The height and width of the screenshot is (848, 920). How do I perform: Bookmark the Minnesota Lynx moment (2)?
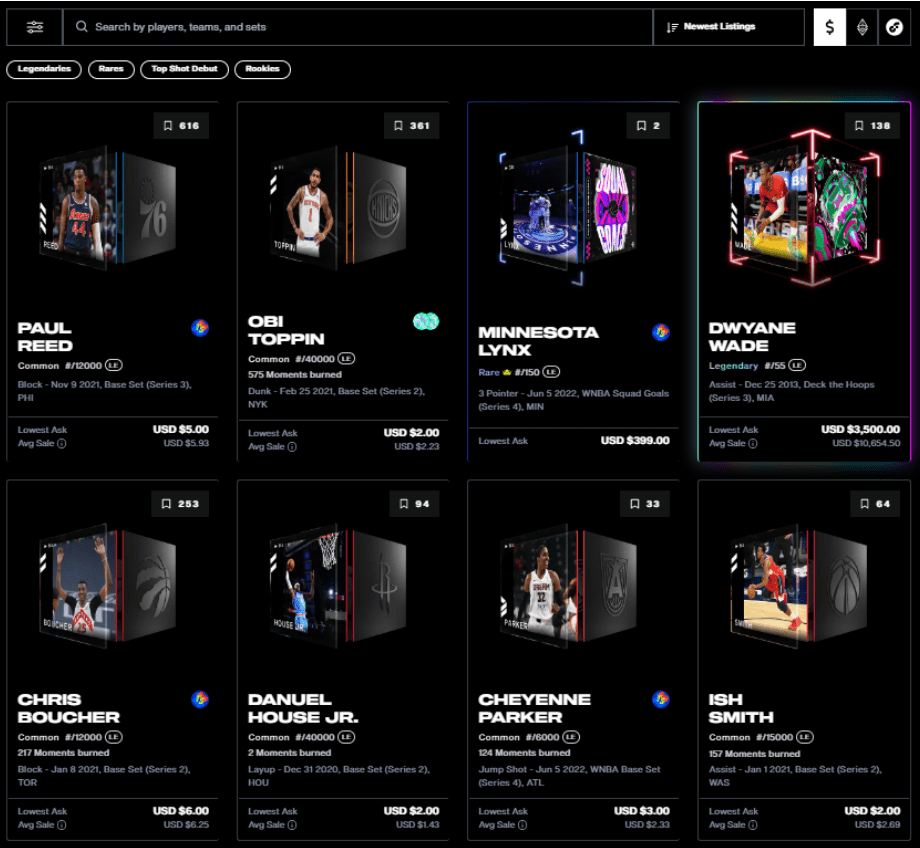coord(648,126)
